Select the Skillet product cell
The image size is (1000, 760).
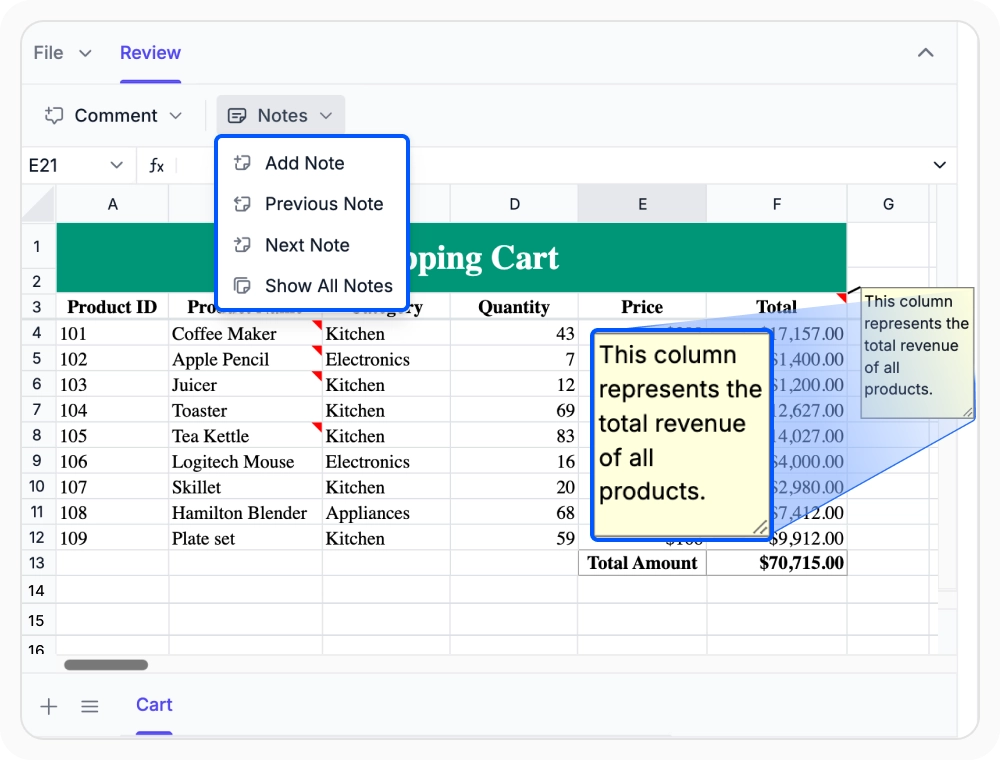[x=246, y=487]
